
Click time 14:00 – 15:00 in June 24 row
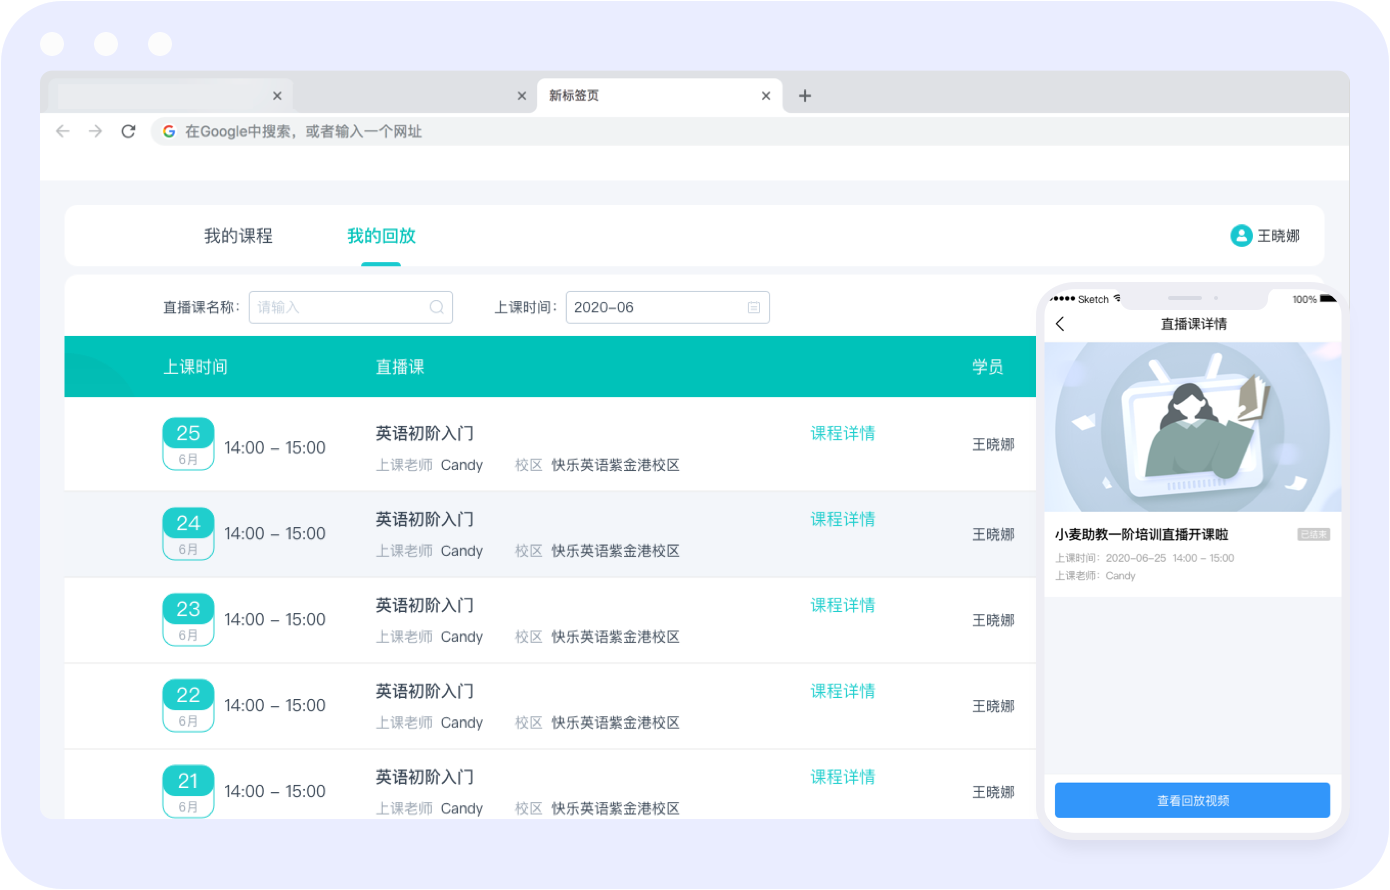click(x=275, y=534)
